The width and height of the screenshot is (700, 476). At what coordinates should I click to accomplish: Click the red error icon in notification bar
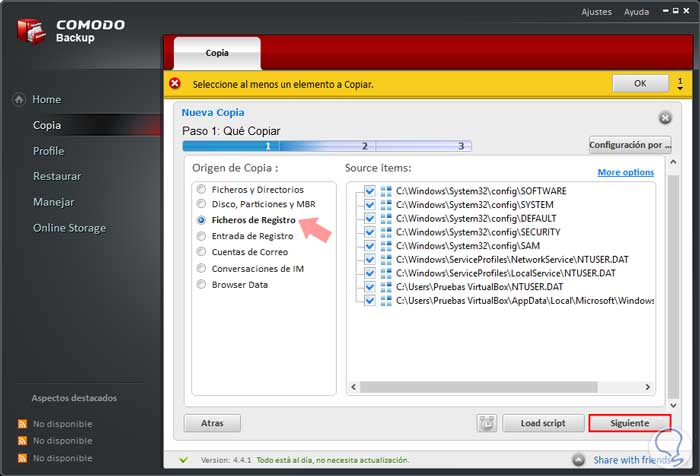pos(175,84)
